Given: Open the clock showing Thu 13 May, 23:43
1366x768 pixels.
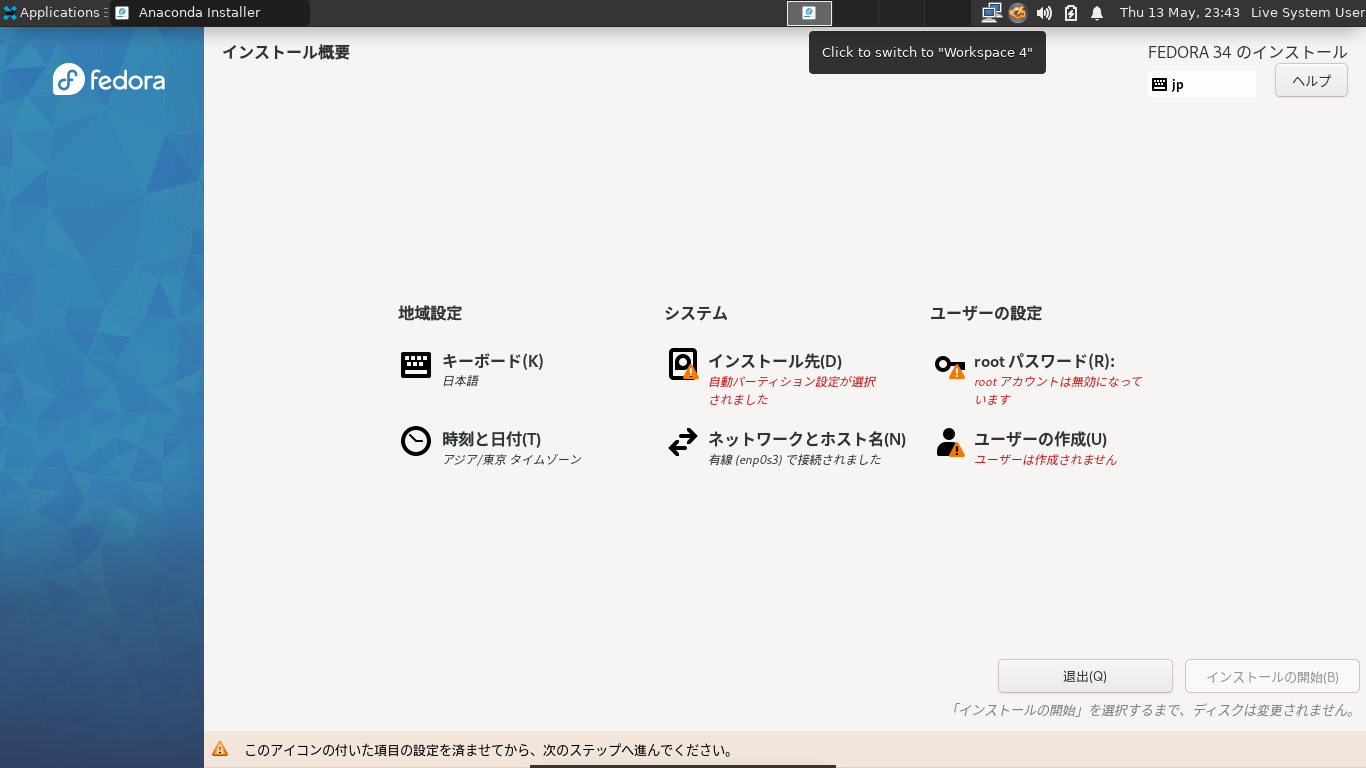Looking at the screenshot, I should tap(1180, 13).
